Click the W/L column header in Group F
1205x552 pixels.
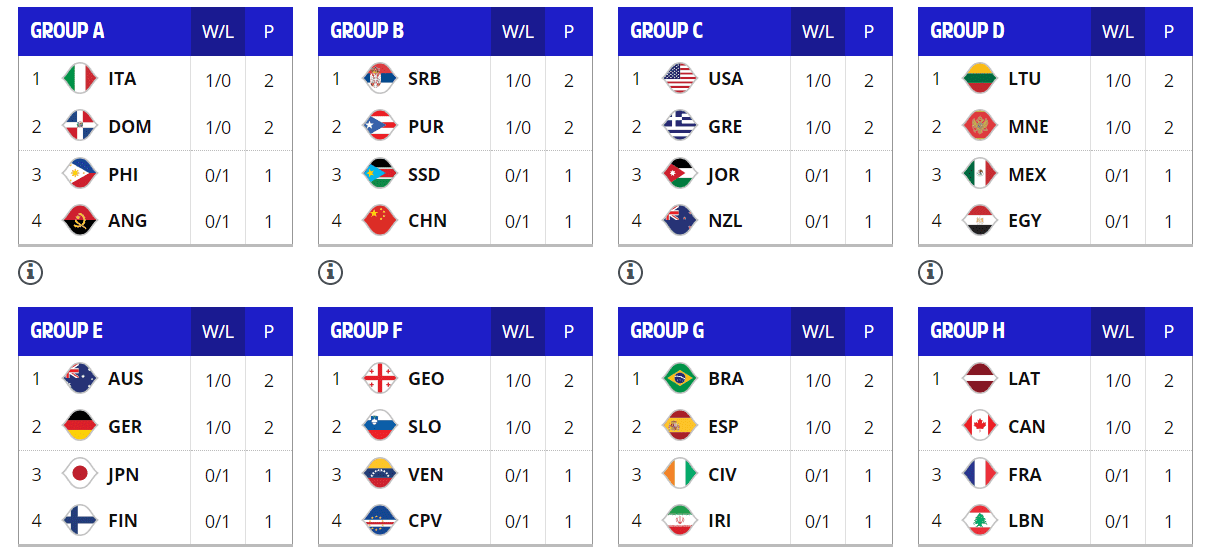[517, 331]
